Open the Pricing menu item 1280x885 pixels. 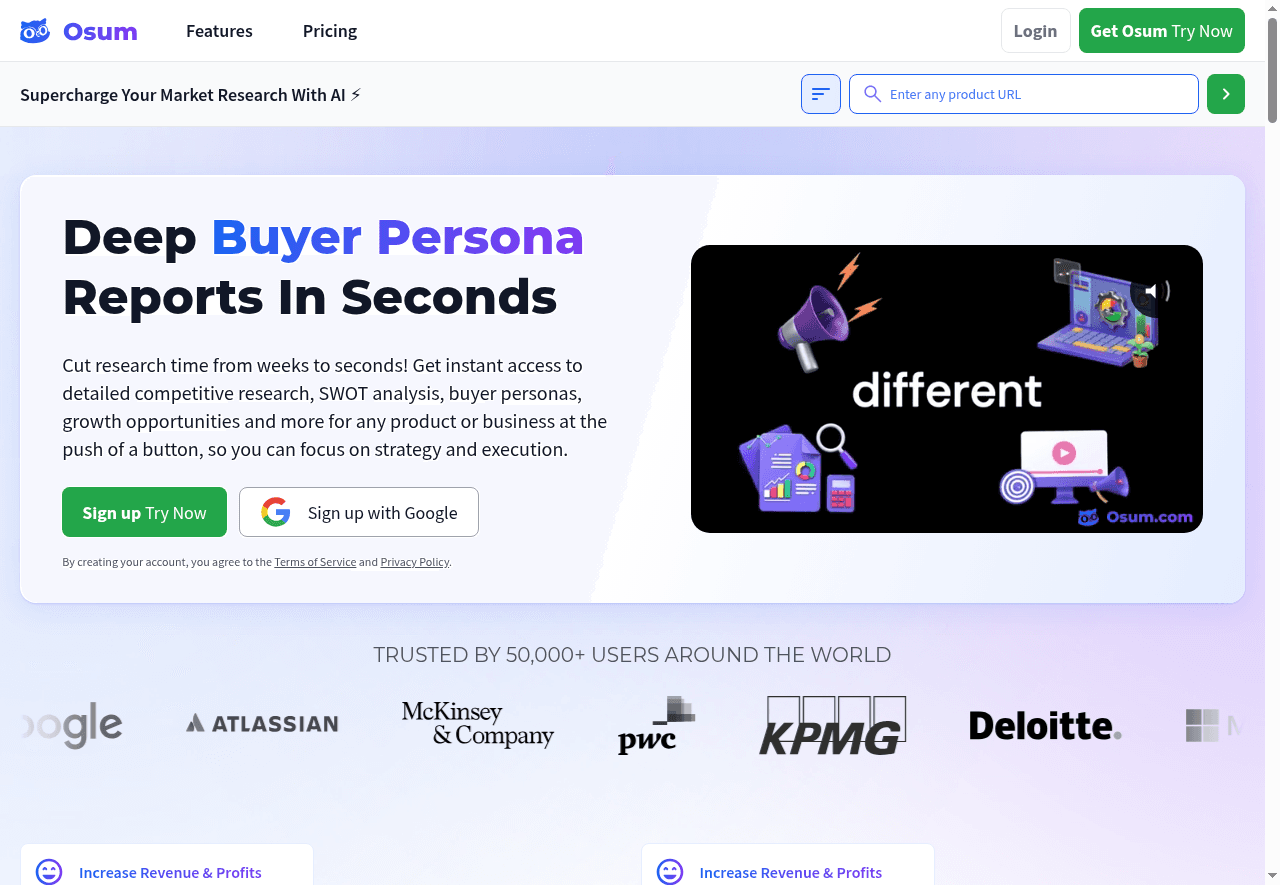tap(330, 31)
